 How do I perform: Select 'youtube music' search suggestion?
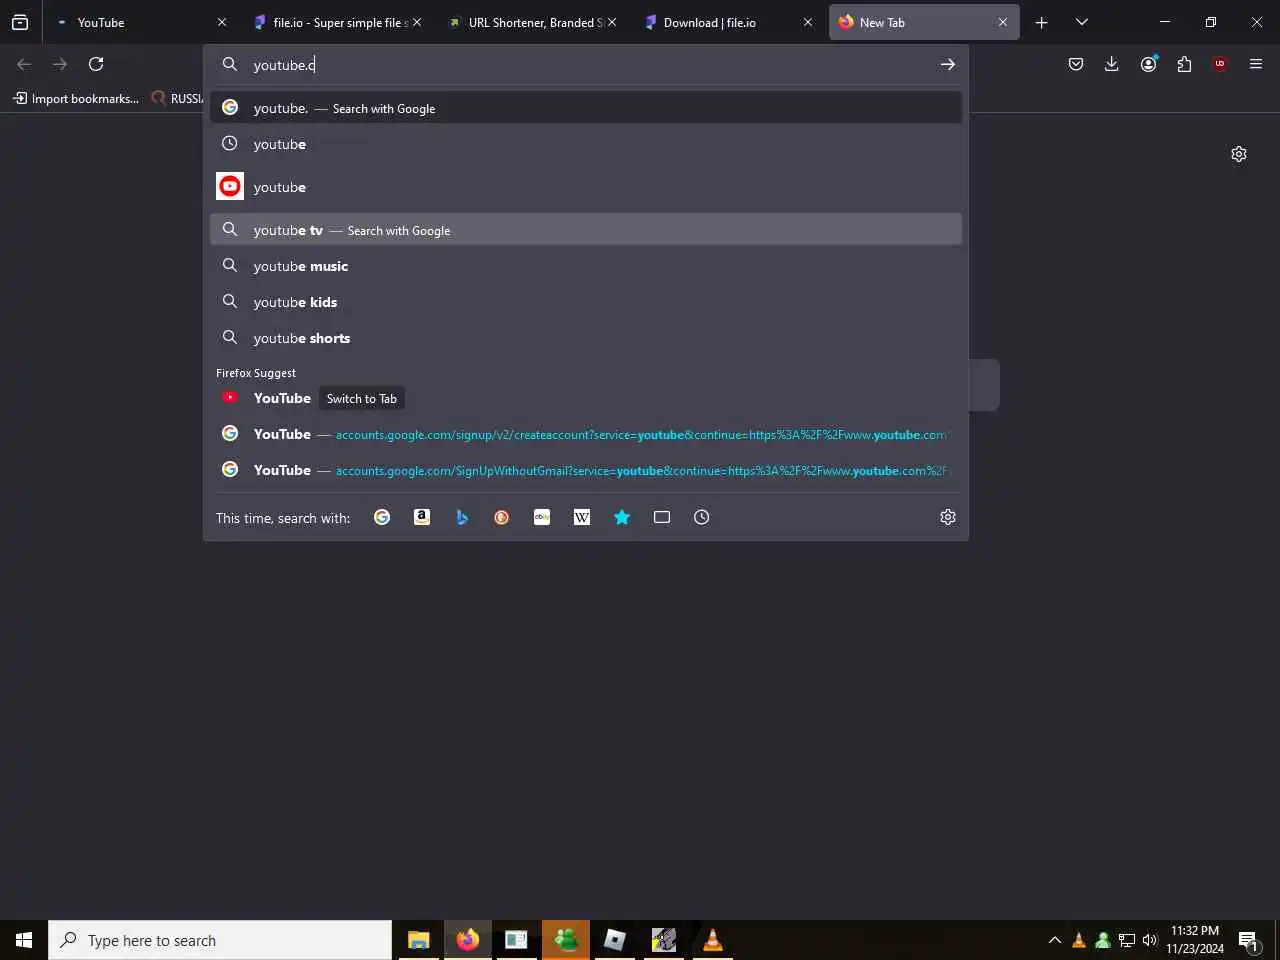point(586,266)
